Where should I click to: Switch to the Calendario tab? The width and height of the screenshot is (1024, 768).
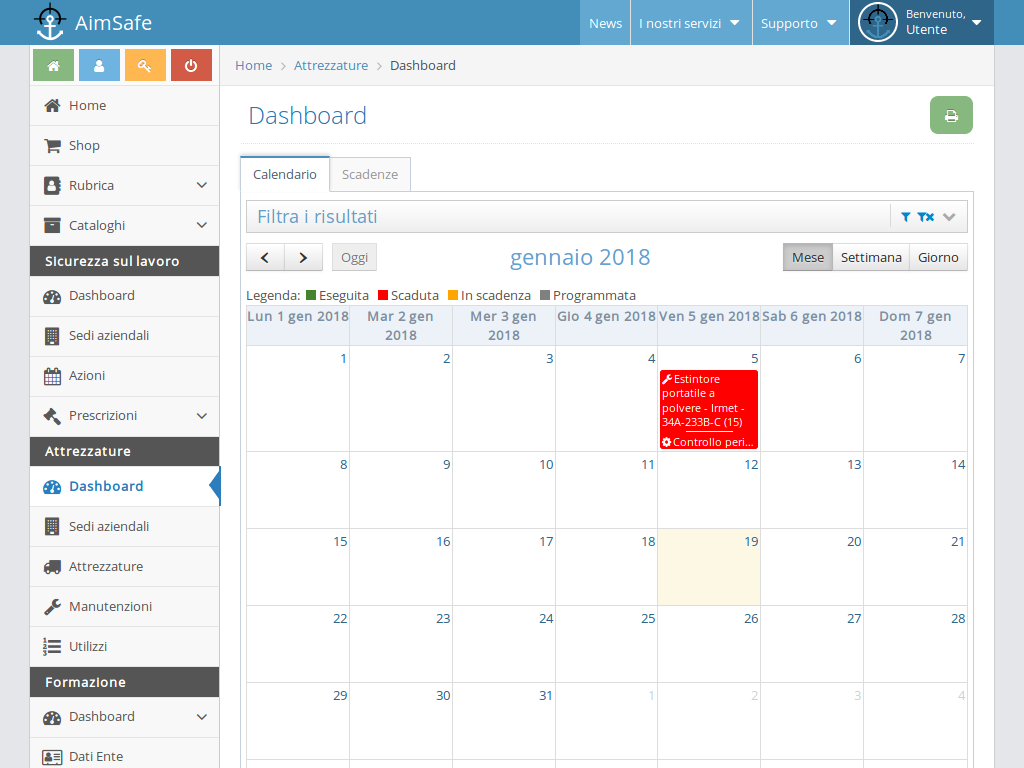(x=285, y=174)
